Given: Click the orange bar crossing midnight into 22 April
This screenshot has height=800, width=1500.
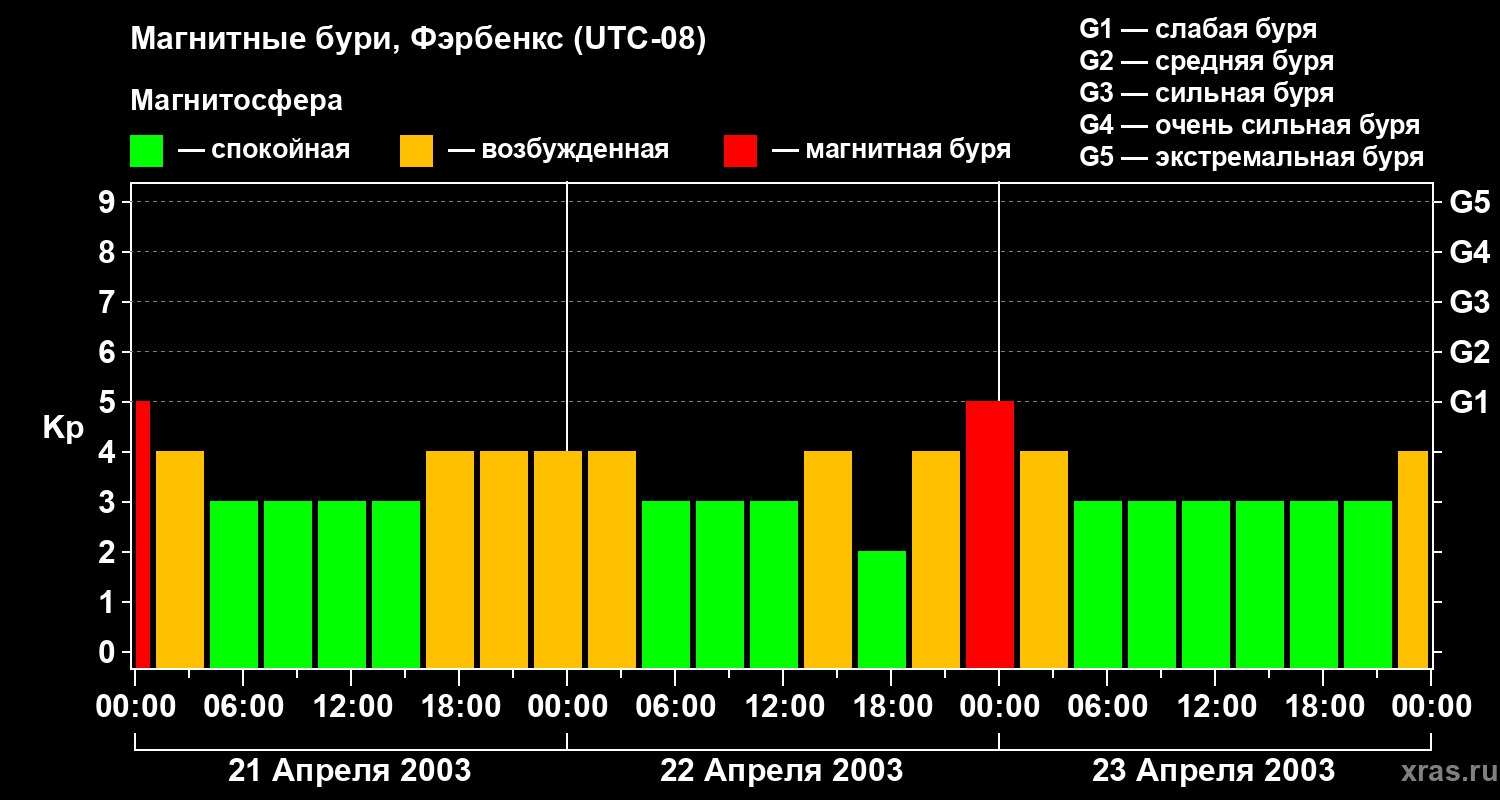Looking at the screenshot, I should pyautogui.click(x=558, y=559).
